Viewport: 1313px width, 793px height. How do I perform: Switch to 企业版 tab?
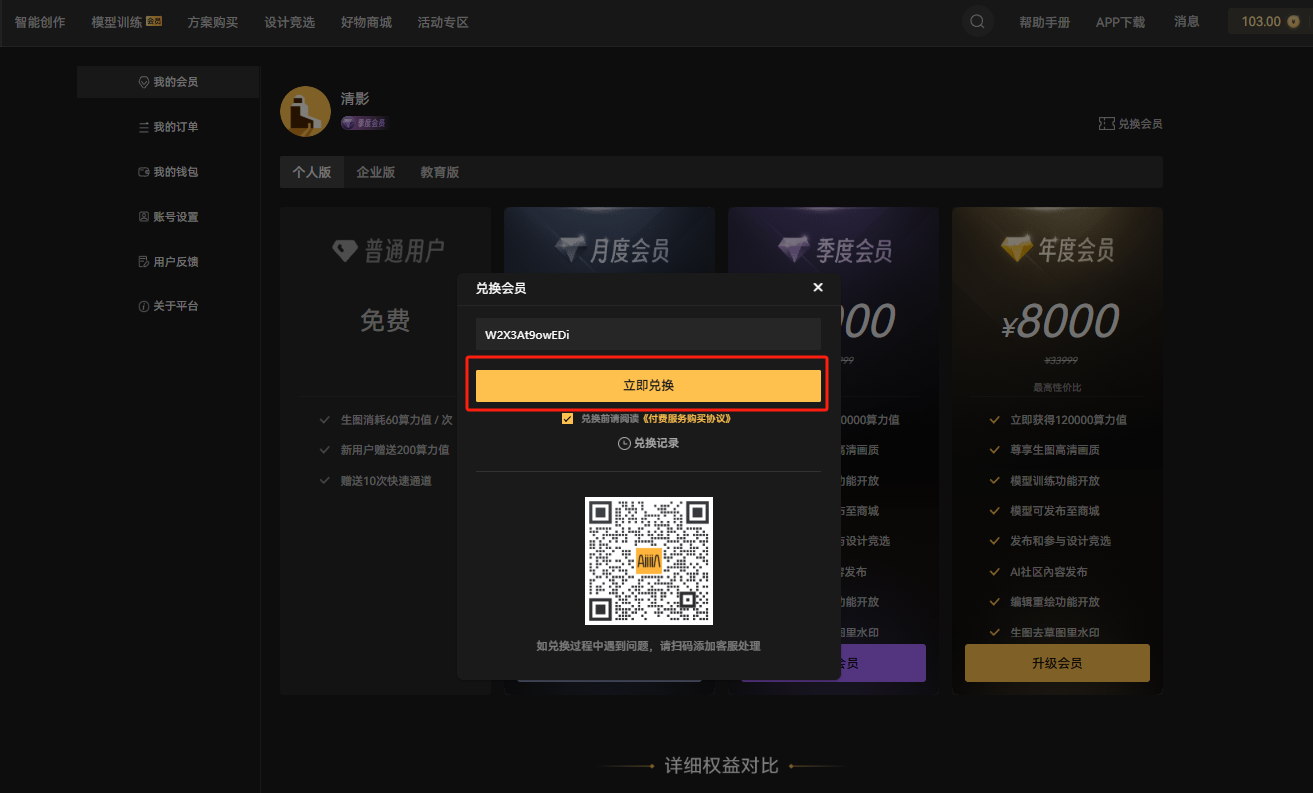pyautogui.click(x=376, y=172)
